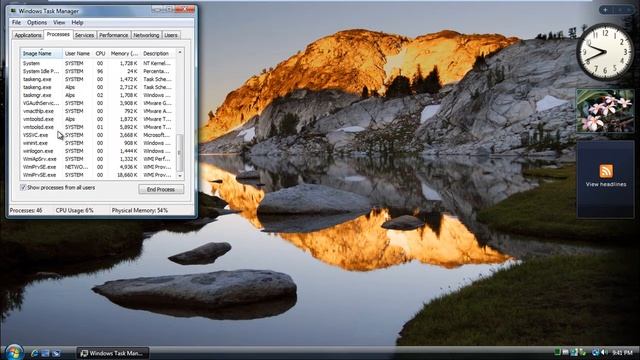Open the Options menu
Viewport: 640px width, 360px height.
click(37, 22)
